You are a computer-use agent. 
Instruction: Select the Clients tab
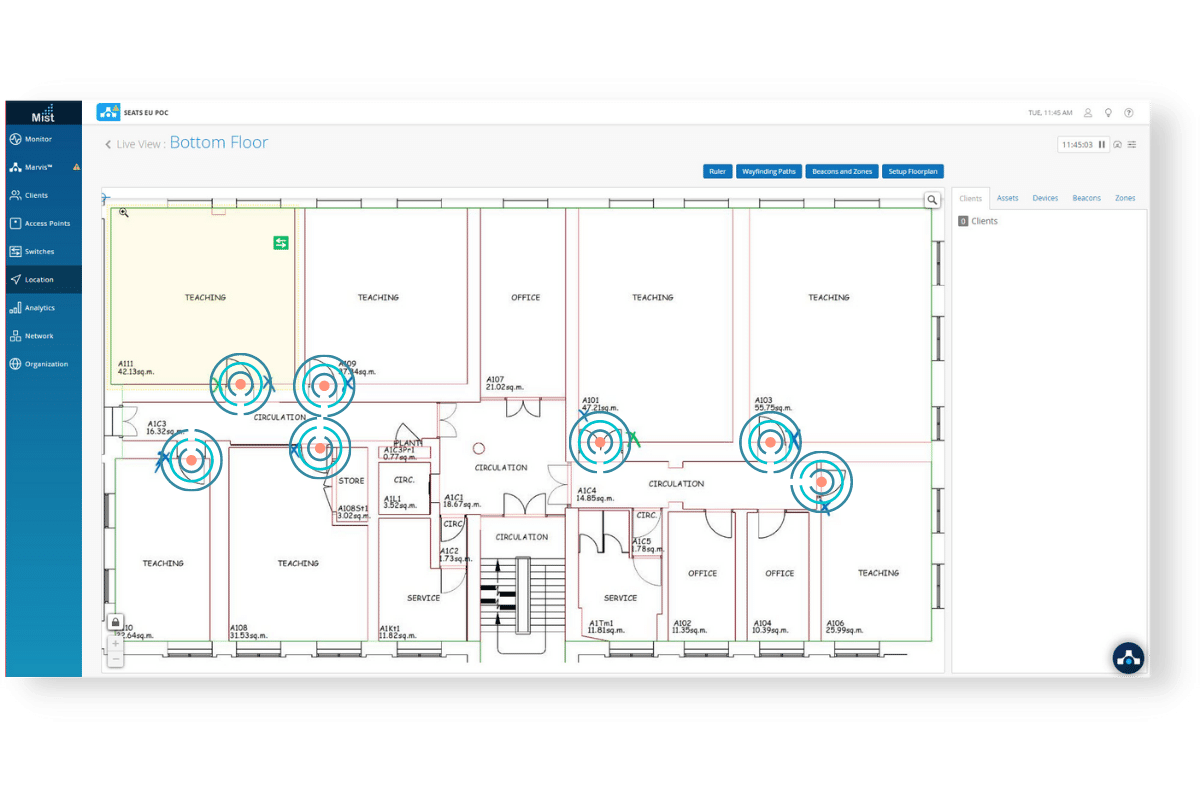coord(970,198)
